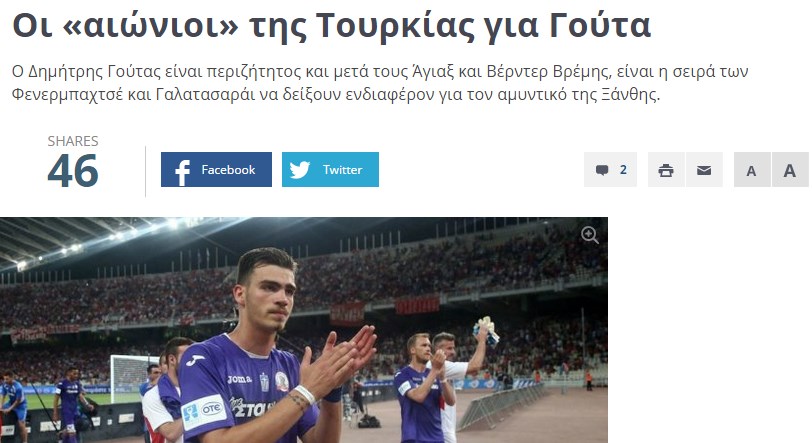Click the comment count number 2
Screen dimensions: 812x443
tap(623, 170)
